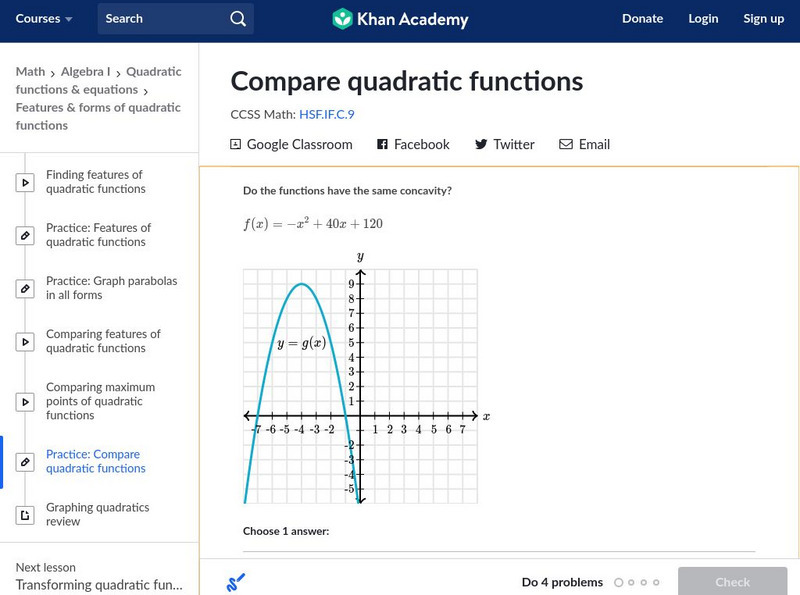Open the scratchpad pencil tool
This screenshot has height=595, width=800.
click(236, 582)
